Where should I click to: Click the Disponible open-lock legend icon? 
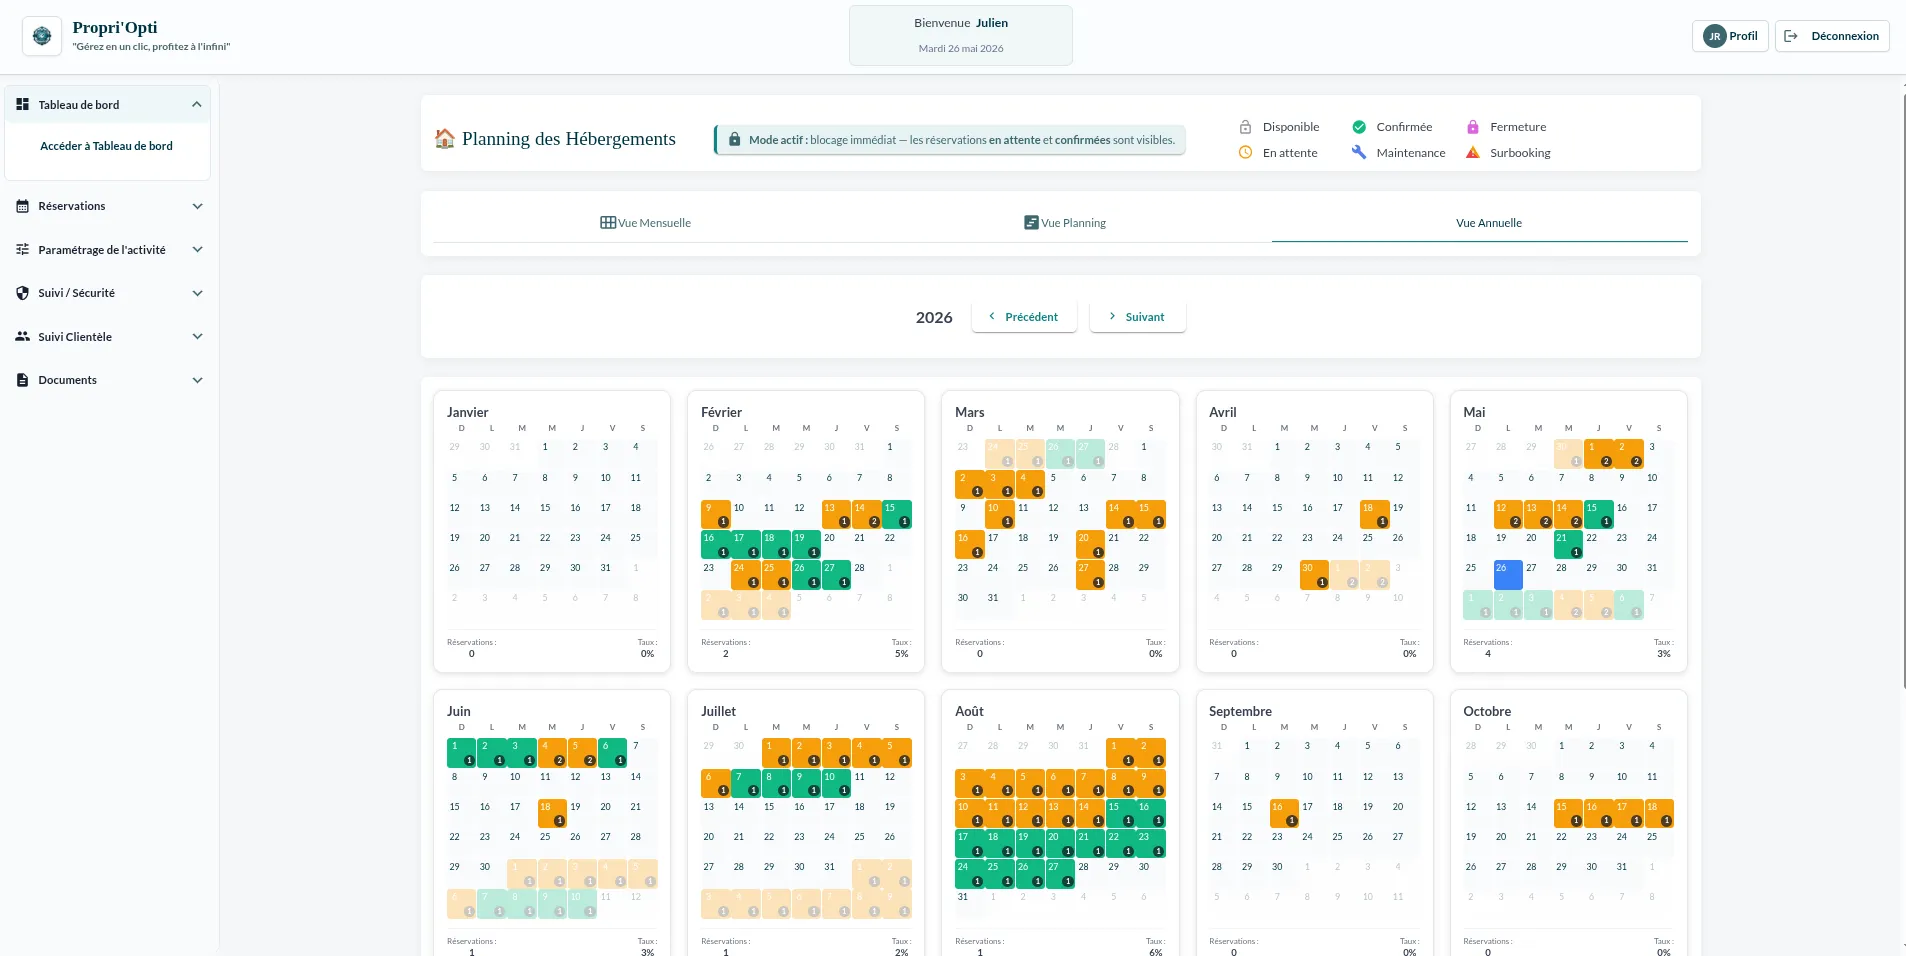pyautogui.click(x=1245, y=127)
